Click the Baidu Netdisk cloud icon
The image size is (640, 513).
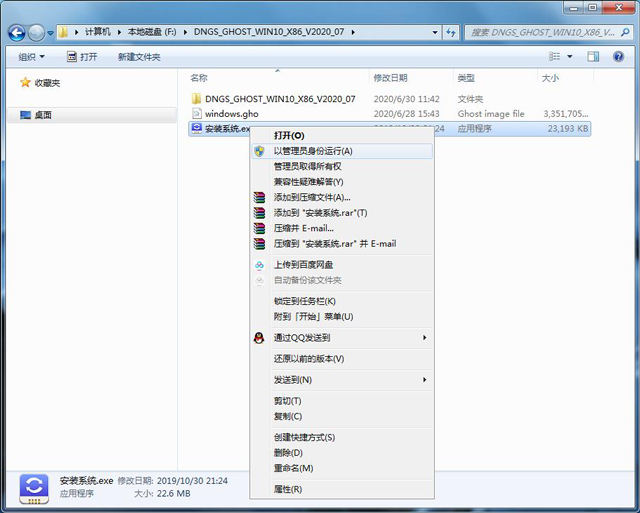pos(259,265)
